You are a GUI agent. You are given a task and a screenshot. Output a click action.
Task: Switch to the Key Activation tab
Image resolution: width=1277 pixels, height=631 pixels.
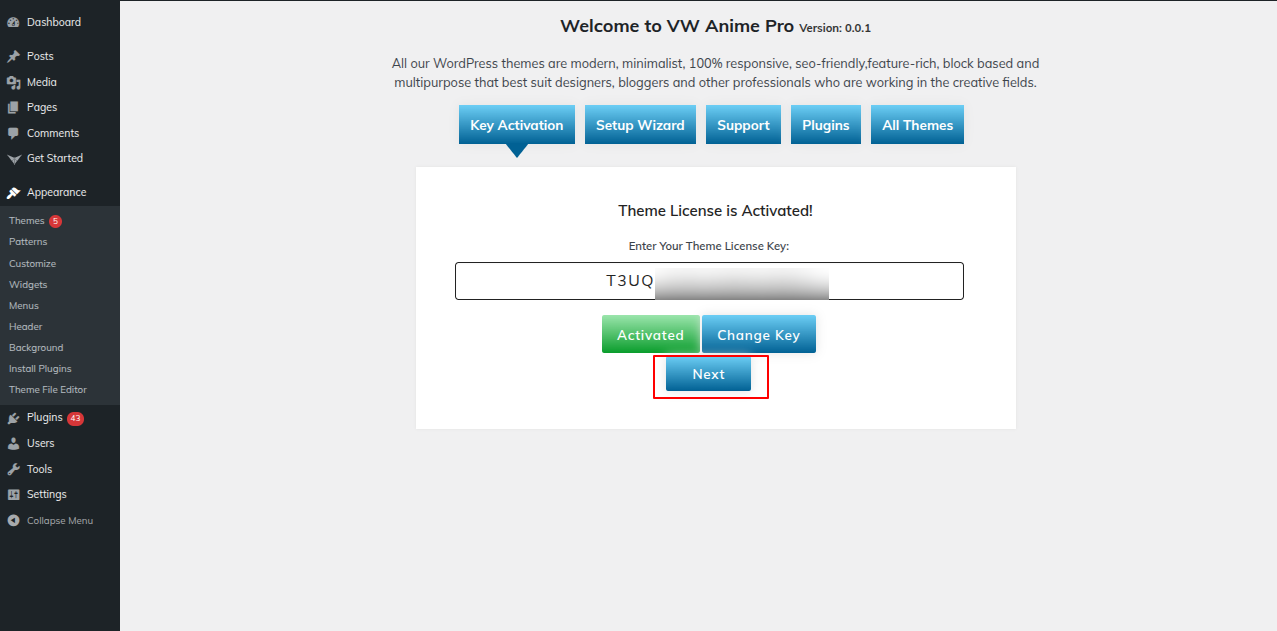tap(517, 125)
